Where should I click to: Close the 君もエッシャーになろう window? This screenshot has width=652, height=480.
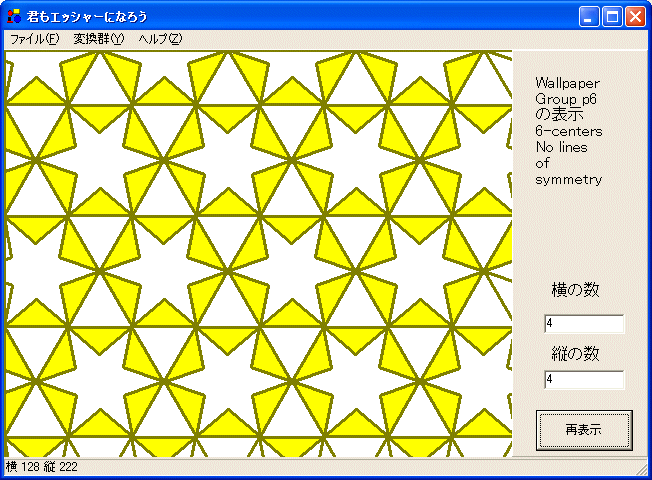635,17
